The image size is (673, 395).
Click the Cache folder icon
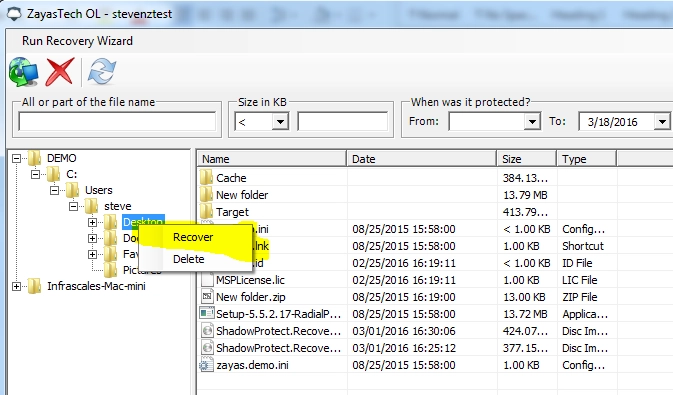[206, 177]
